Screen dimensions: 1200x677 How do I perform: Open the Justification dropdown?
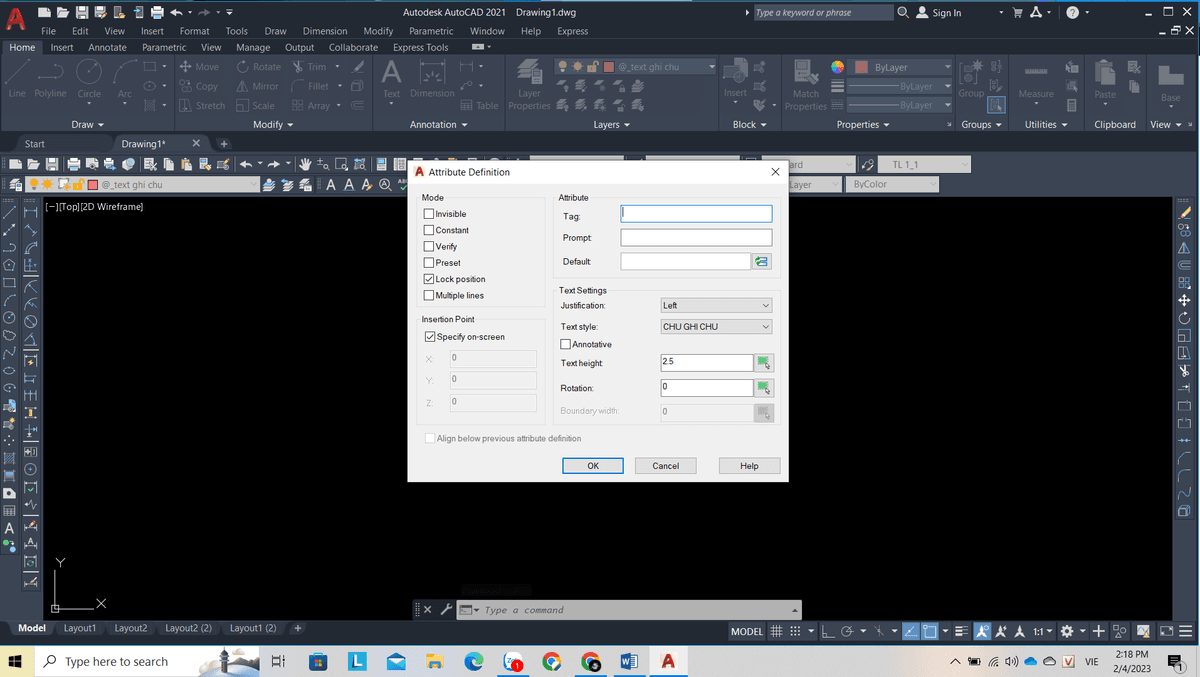[x=716, y=305]
